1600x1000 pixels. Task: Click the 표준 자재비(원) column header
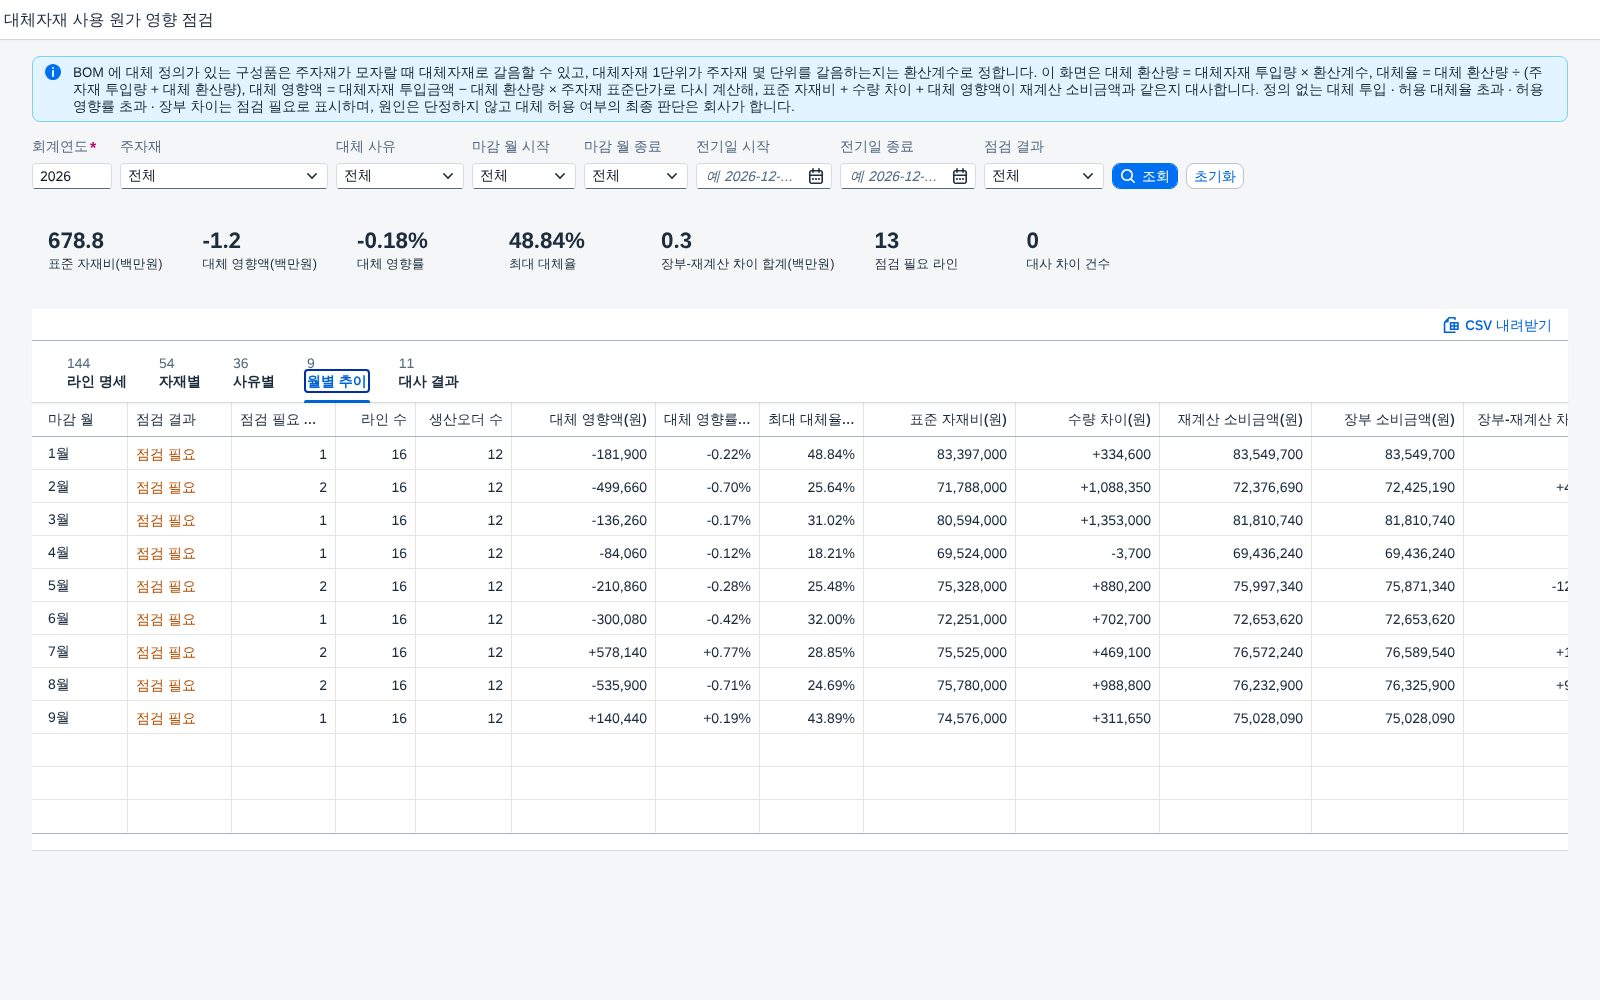pos(940,420)
